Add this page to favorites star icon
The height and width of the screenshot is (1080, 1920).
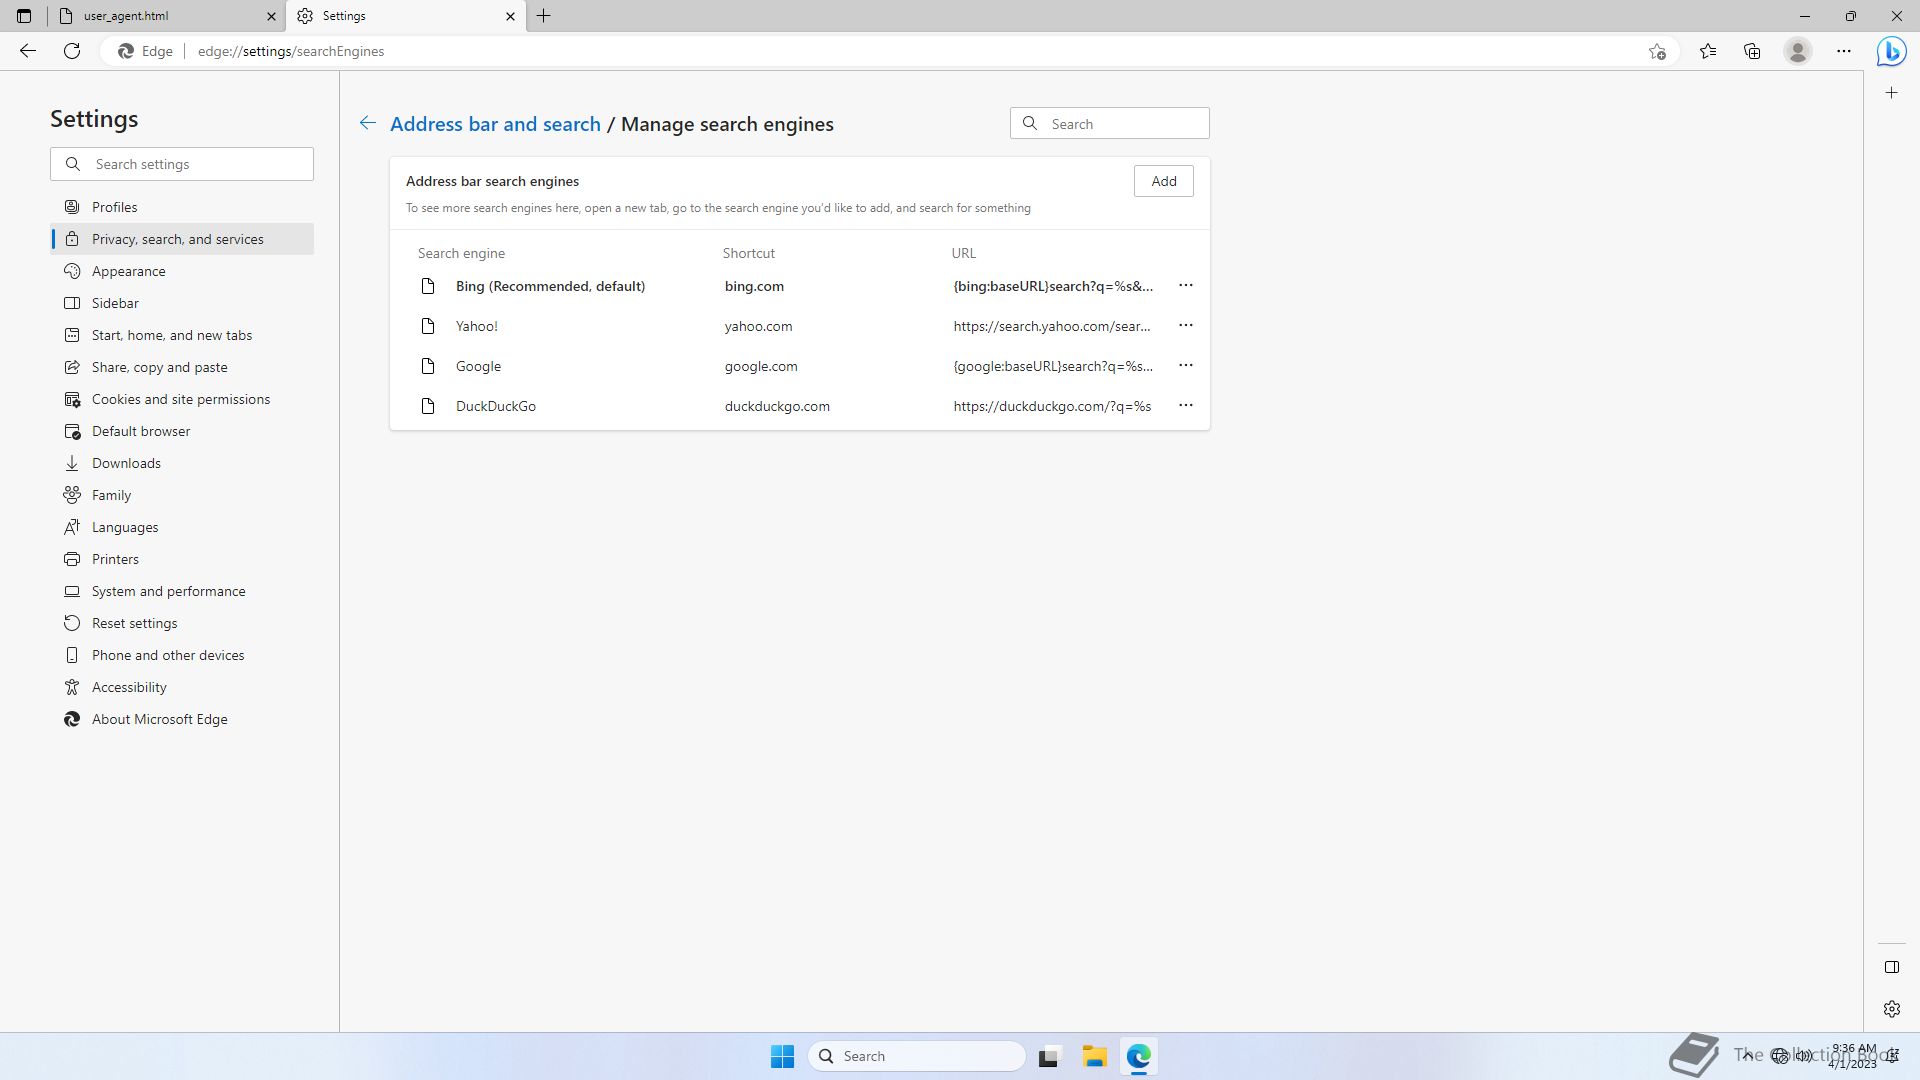[x=1657, y=51]
